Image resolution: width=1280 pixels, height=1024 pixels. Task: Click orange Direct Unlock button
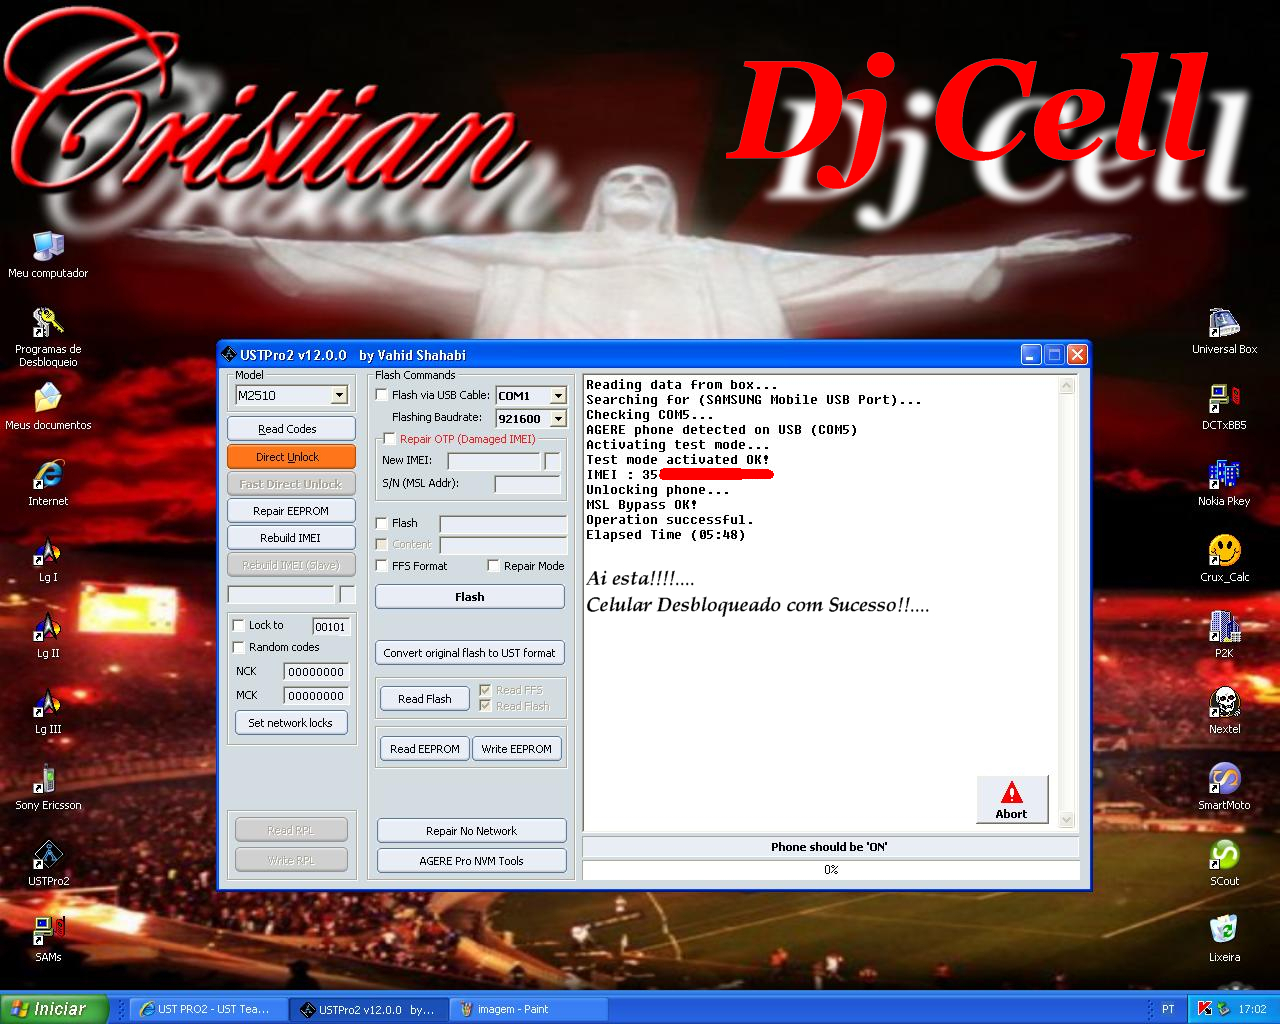click(291, 457)
